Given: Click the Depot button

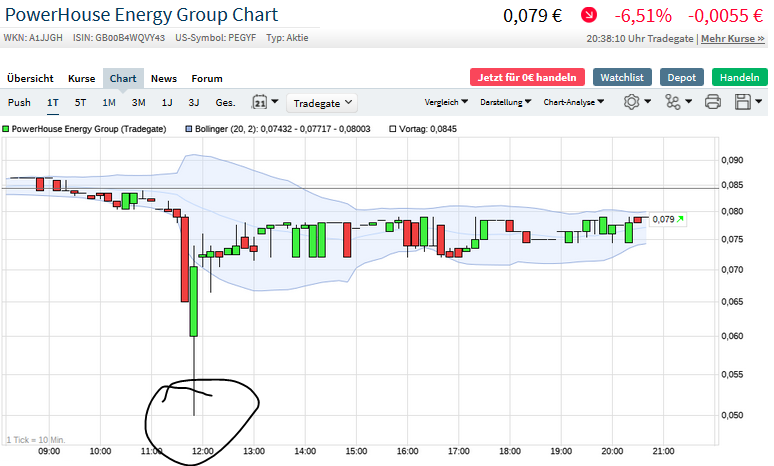Looking at the screenshot, I should (682, 78).
